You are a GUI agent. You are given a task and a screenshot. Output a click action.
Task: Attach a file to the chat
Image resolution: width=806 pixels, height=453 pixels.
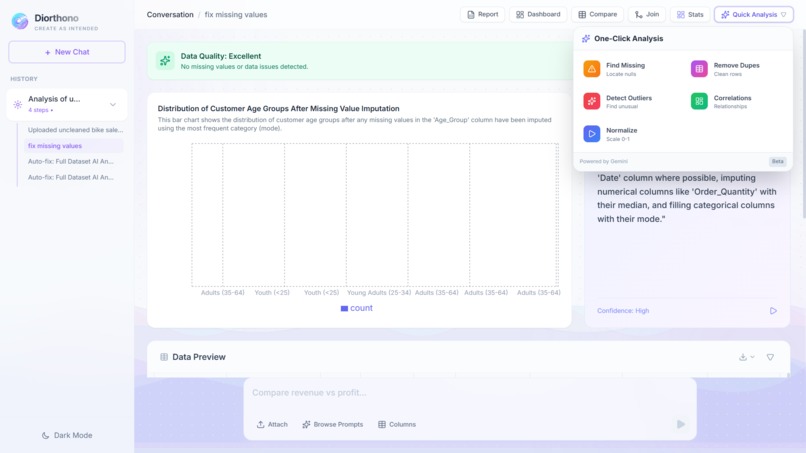(x=272, y=424)
